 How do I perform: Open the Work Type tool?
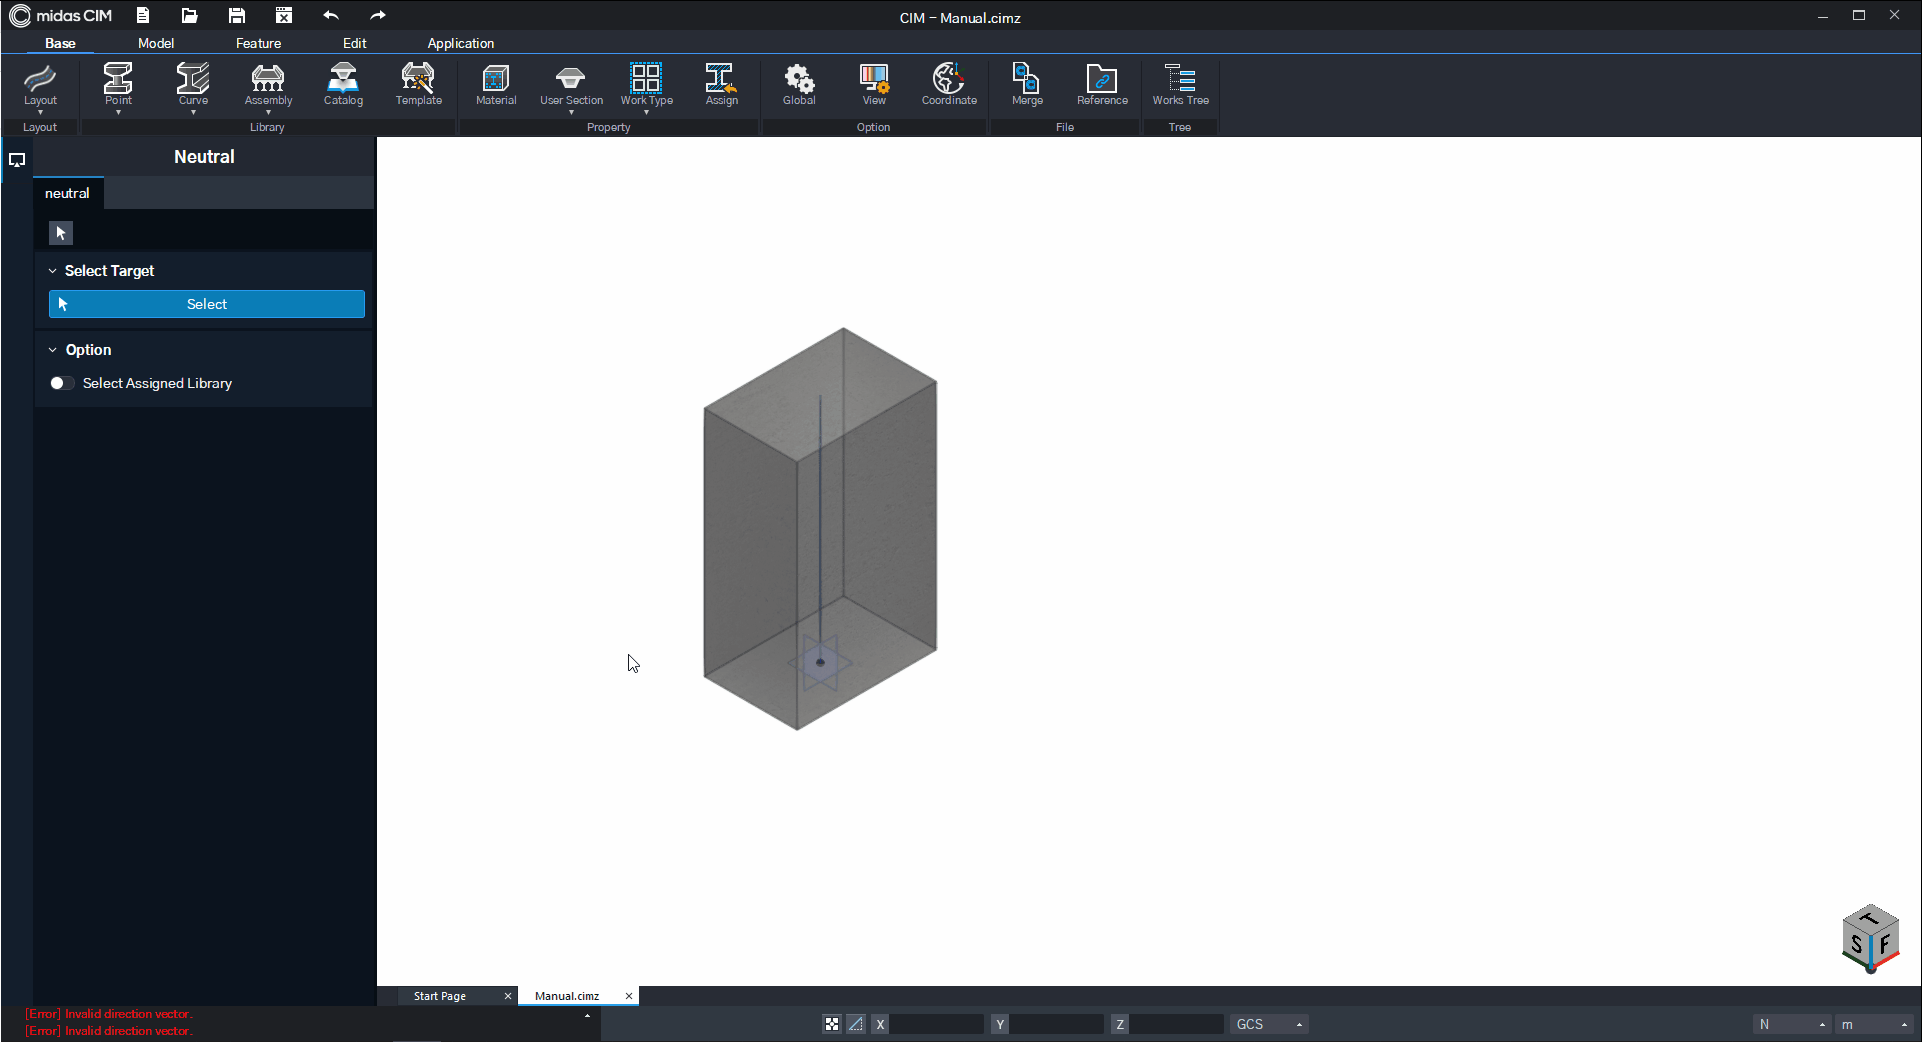click(646, 84)
